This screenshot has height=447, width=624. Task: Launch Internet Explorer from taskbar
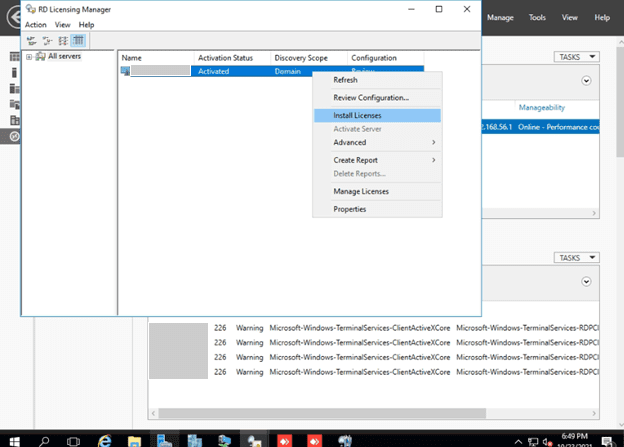105,440
